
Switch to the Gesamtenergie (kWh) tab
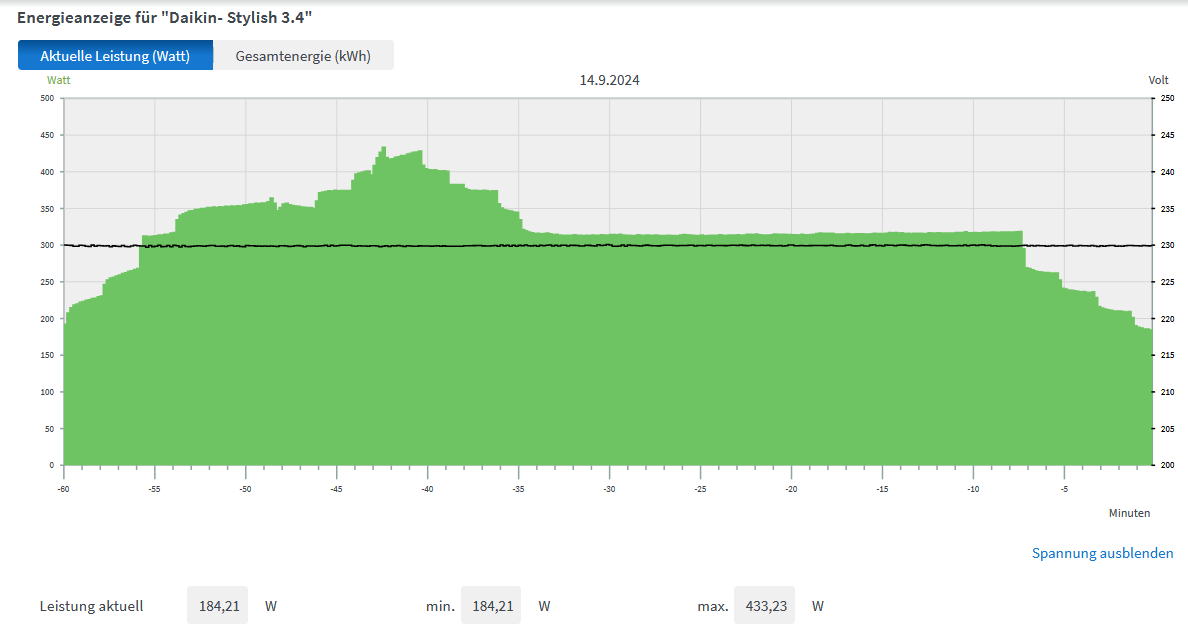(x=303, y=56)
